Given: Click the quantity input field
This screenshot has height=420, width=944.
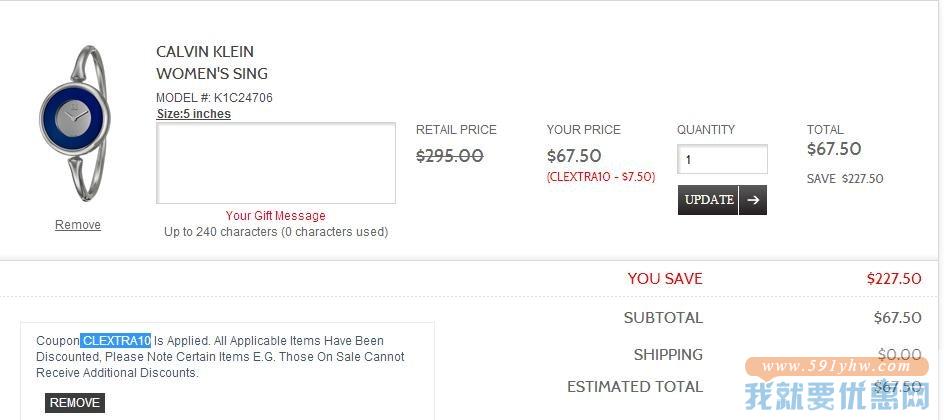Looking at the screenshot, I should click(722, 159).
